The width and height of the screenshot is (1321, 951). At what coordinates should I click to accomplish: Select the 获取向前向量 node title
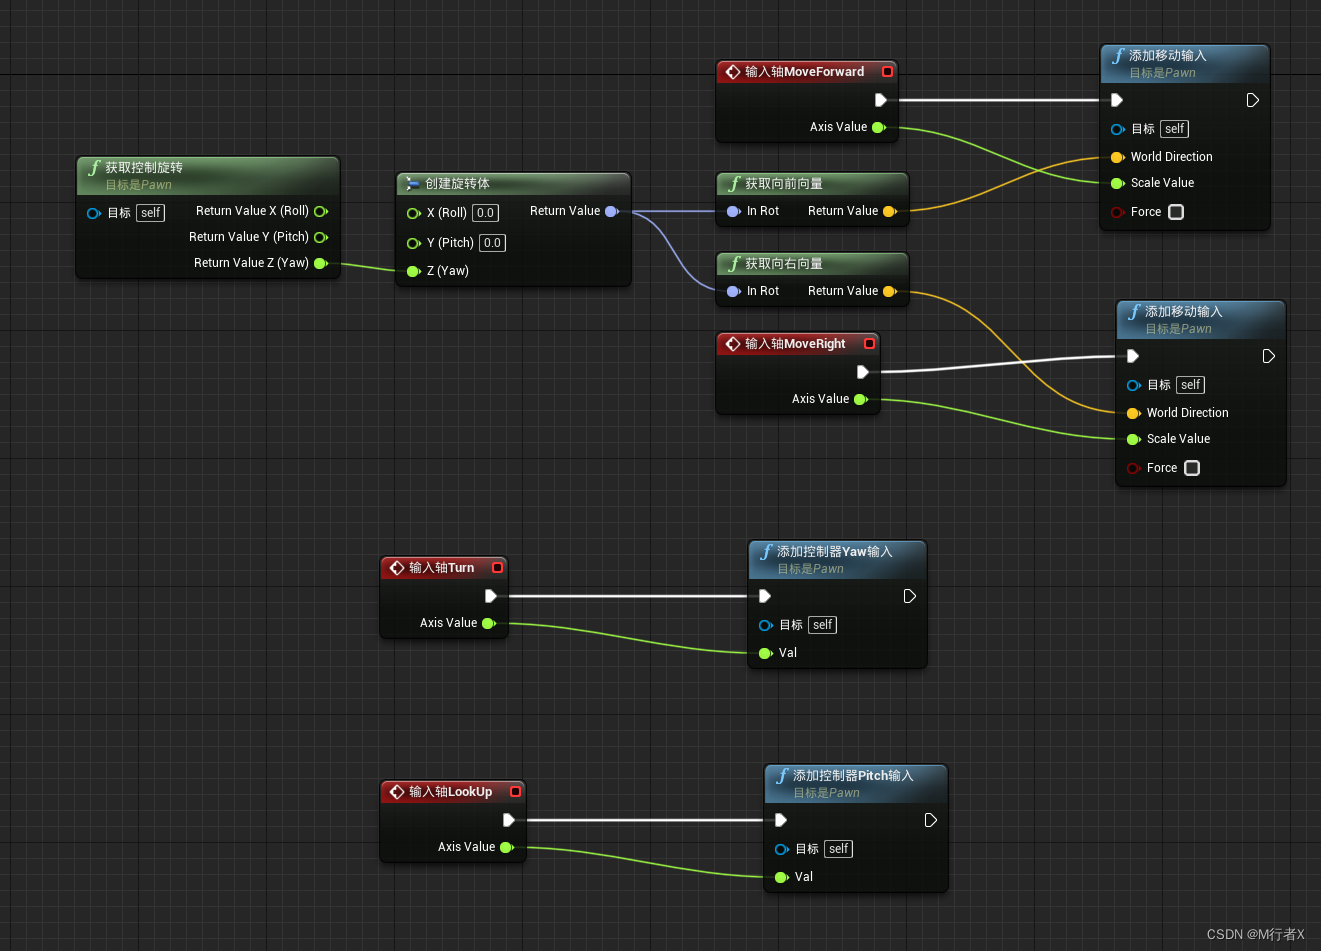pyautogui.click(x=784, y=184)
